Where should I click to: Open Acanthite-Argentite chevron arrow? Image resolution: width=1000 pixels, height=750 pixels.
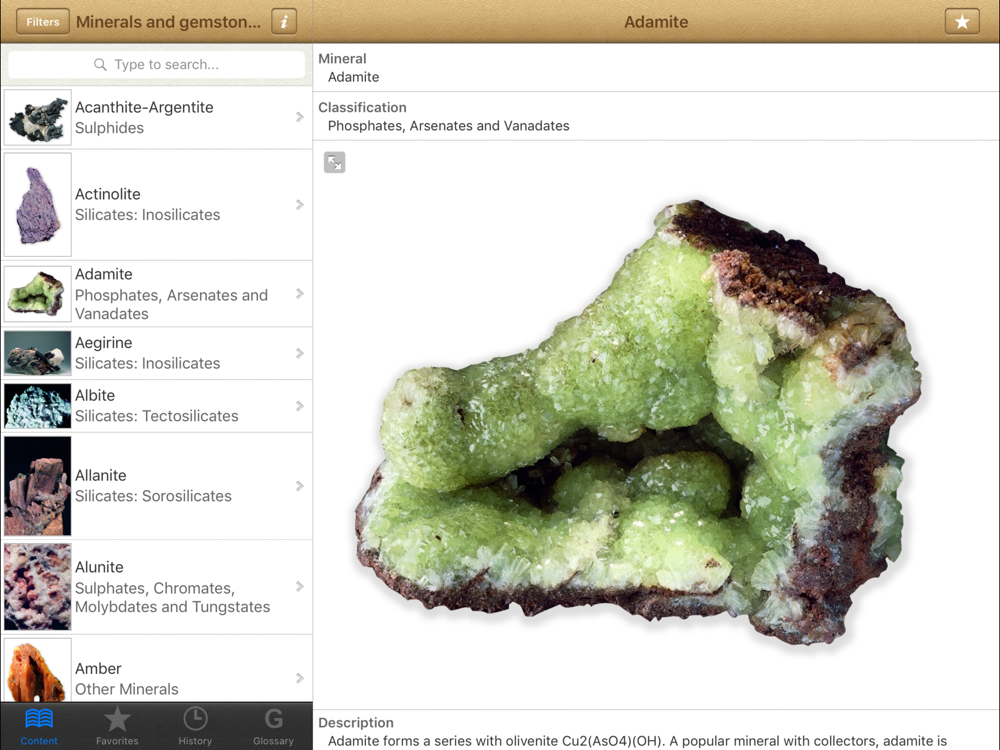pos(300,117)
